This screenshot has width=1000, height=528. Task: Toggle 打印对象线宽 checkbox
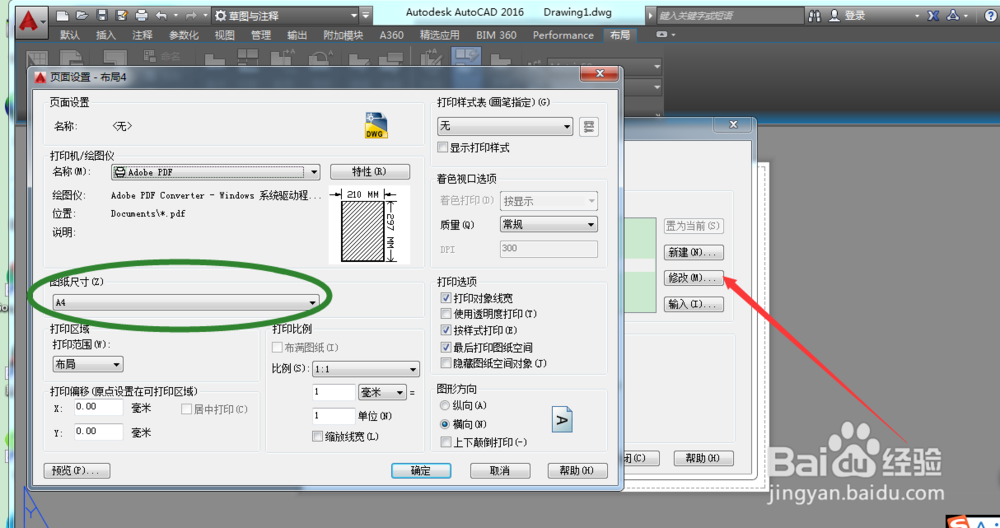click(446, 298)
